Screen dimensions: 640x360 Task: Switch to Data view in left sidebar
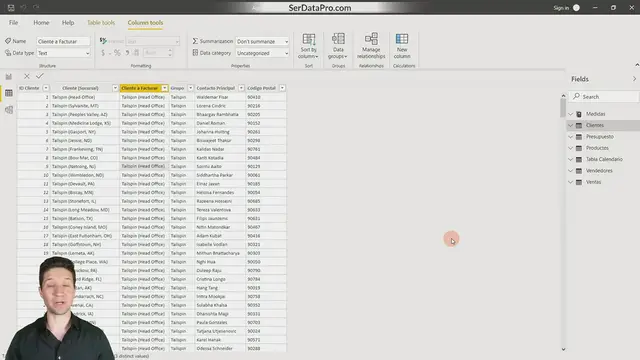click(x=9, y=93)
